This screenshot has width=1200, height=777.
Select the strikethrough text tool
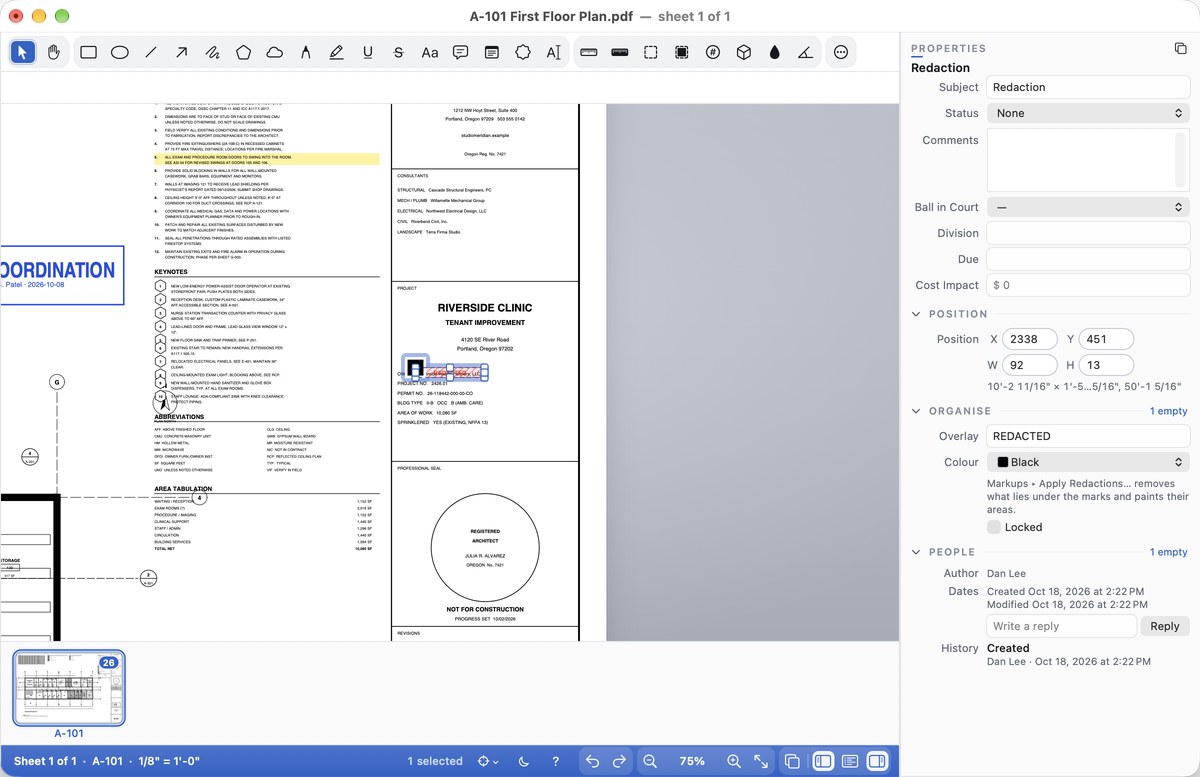click(399, 52)
